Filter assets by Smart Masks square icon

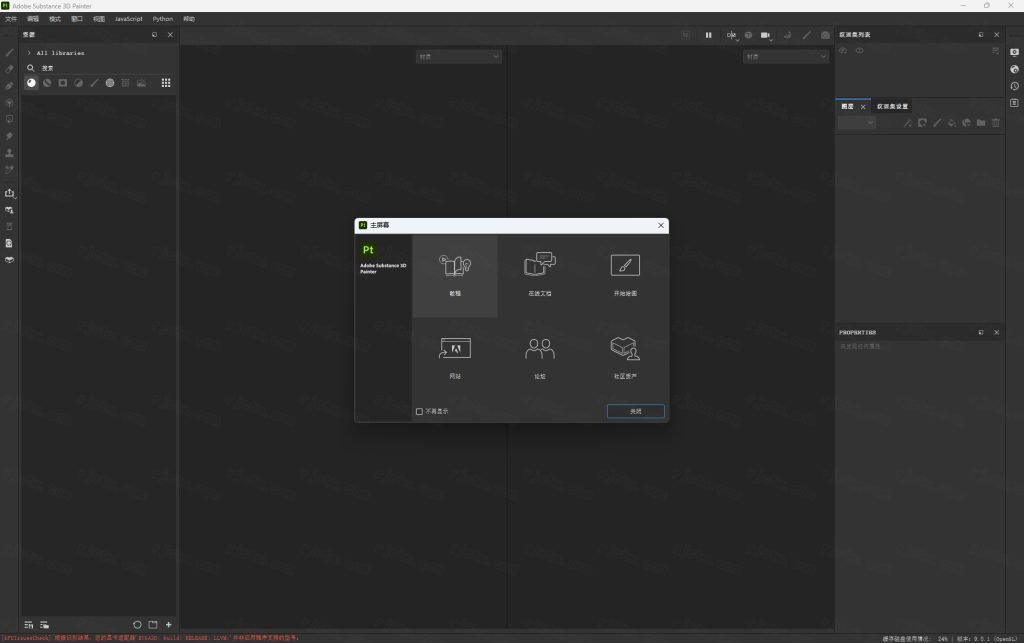63,83
